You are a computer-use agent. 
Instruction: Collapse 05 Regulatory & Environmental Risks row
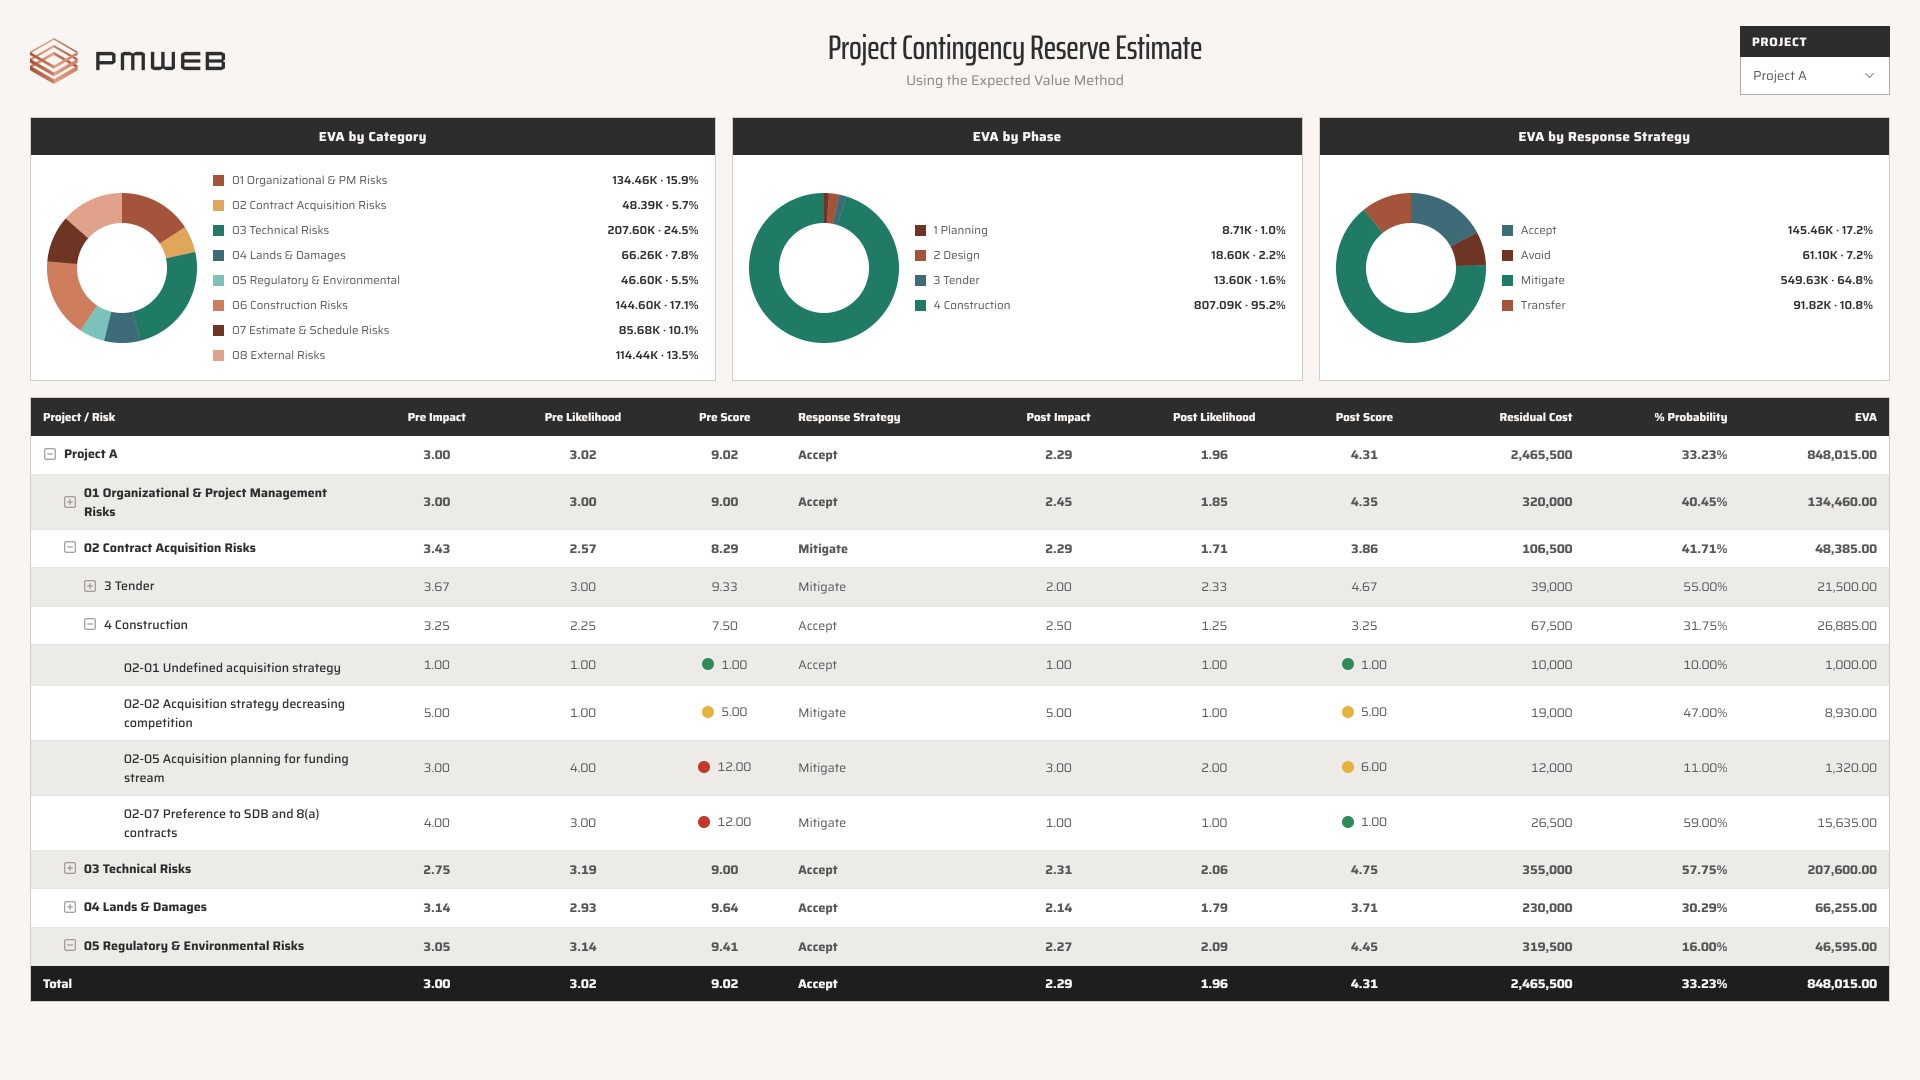click(70, 946)
